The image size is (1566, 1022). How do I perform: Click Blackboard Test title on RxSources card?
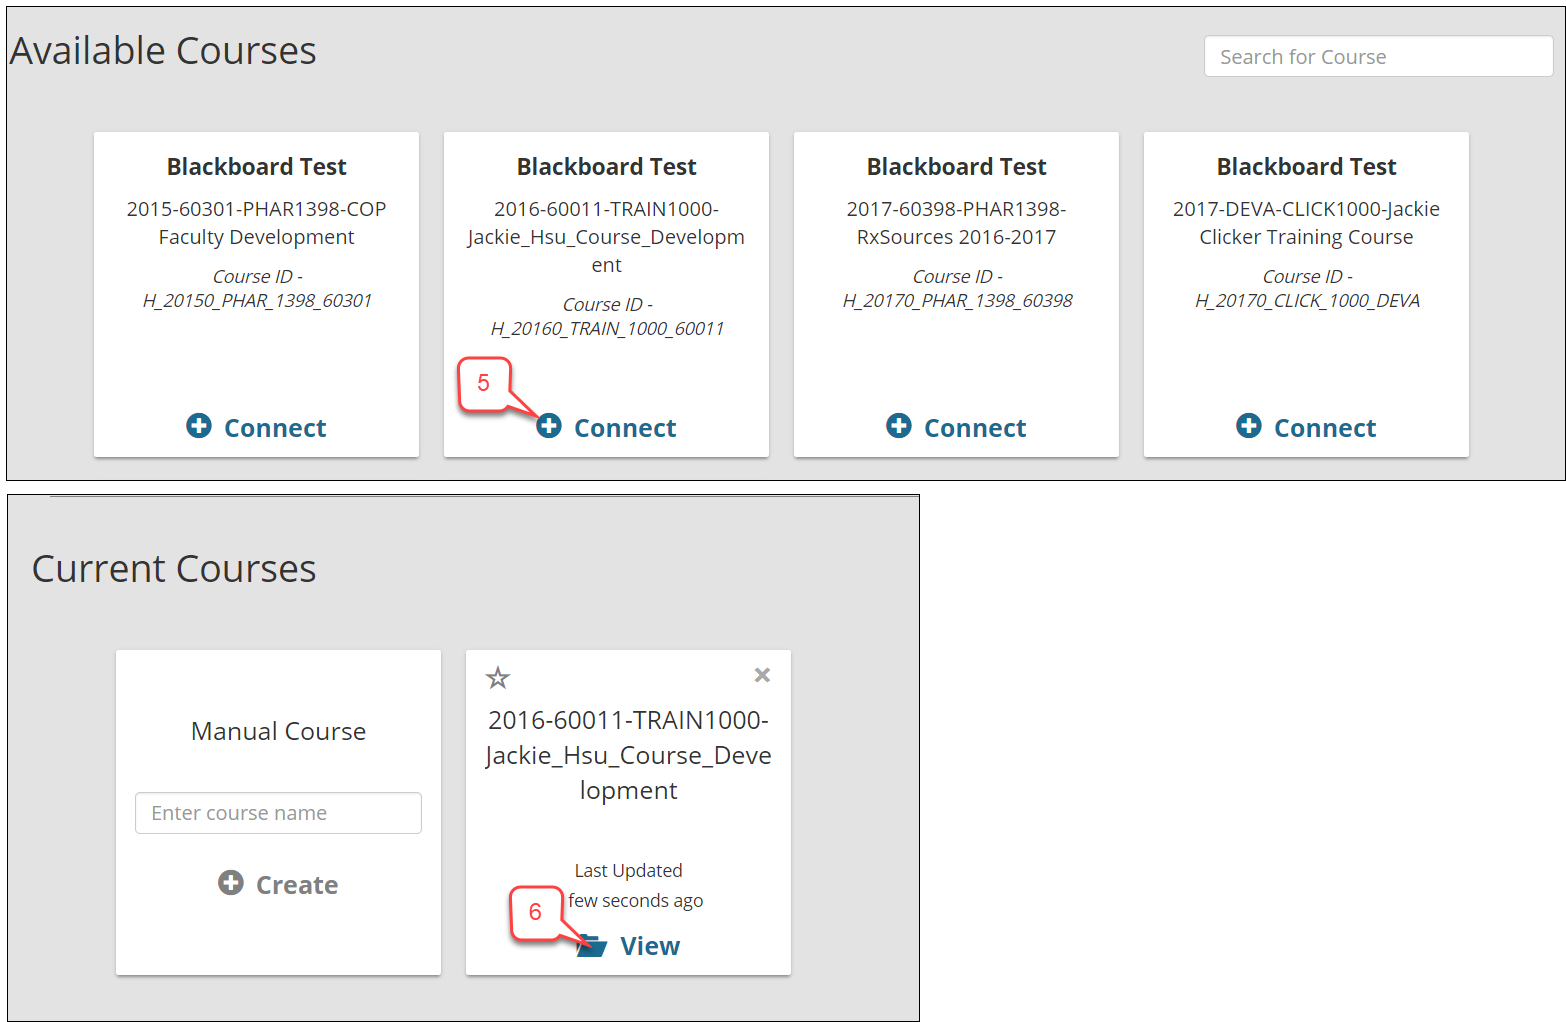[x=956, y=167]
